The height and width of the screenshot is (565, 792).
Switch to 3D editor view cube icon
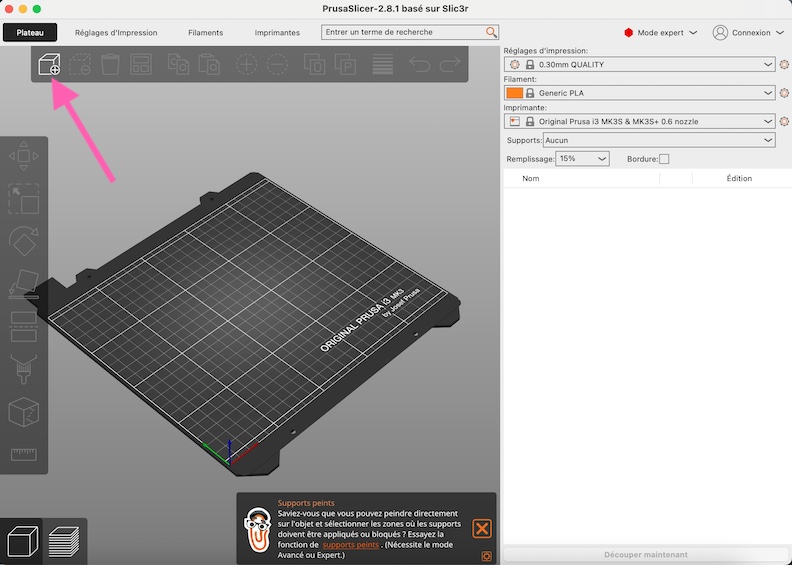tap(22, 541)
